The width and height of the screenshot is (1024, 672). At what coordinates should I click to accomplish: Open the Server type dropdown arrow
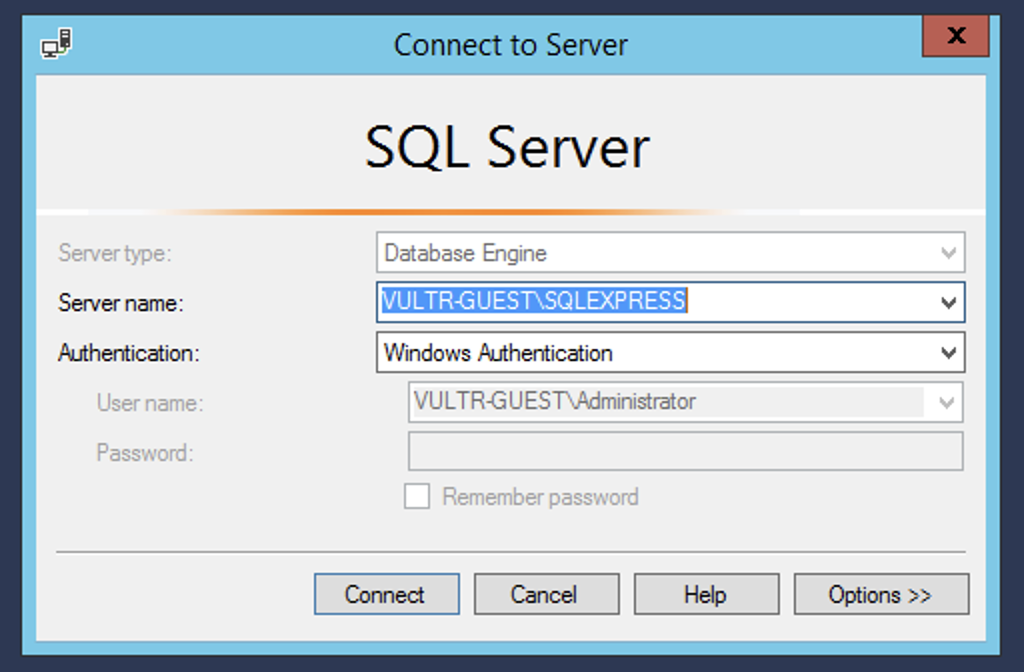(947, 253)
